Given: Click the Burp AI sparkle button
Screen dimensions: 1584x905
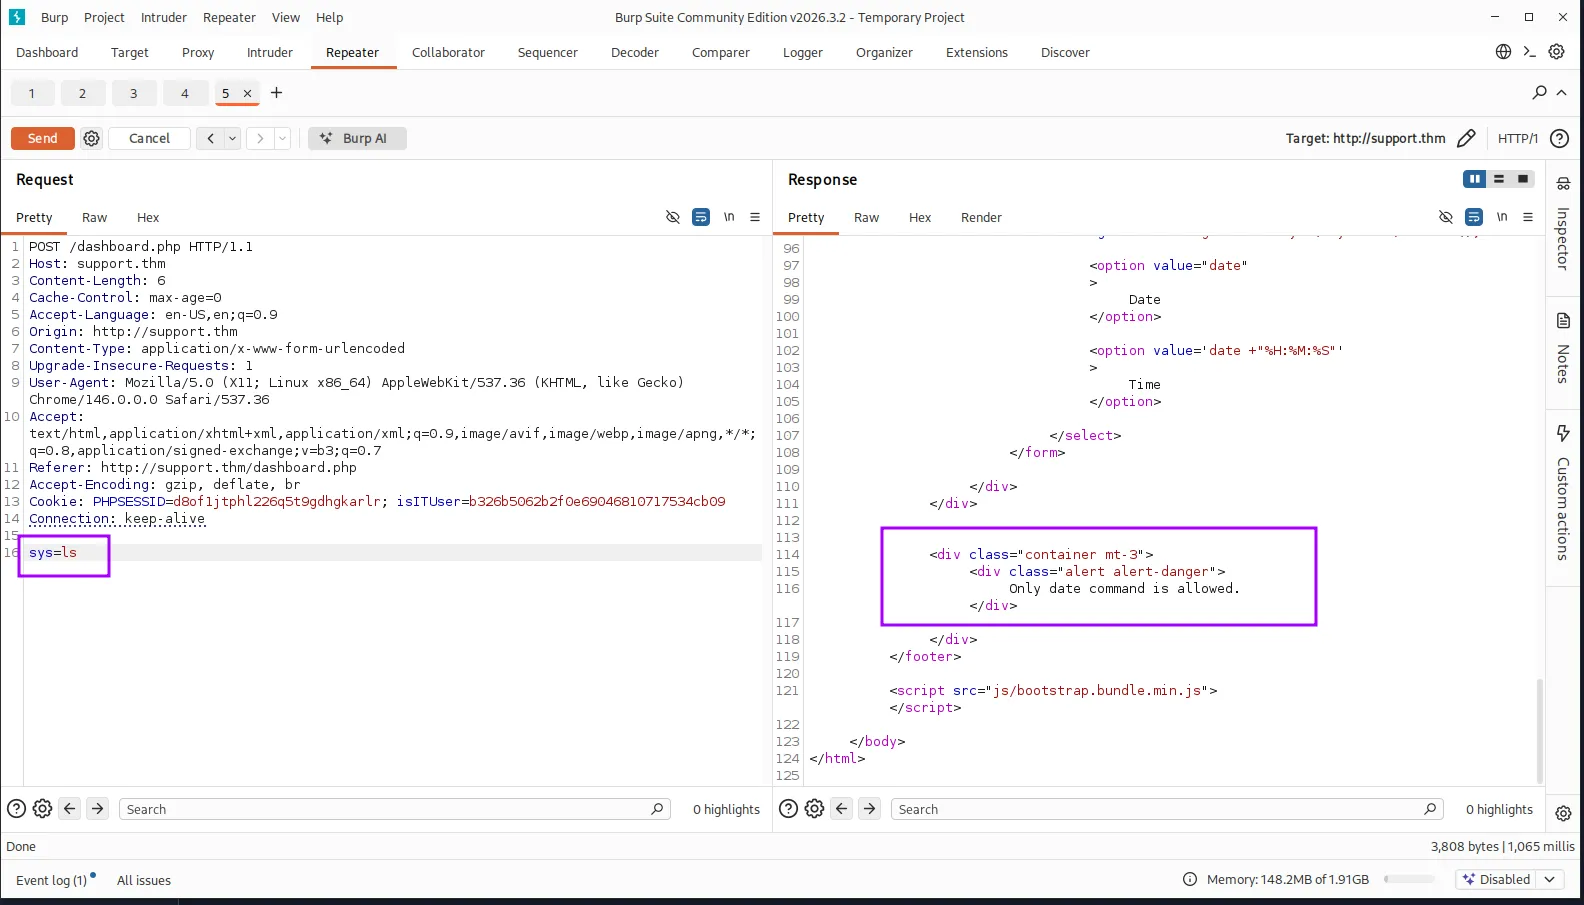Looking at the screenshot, I should pos(357,138).
